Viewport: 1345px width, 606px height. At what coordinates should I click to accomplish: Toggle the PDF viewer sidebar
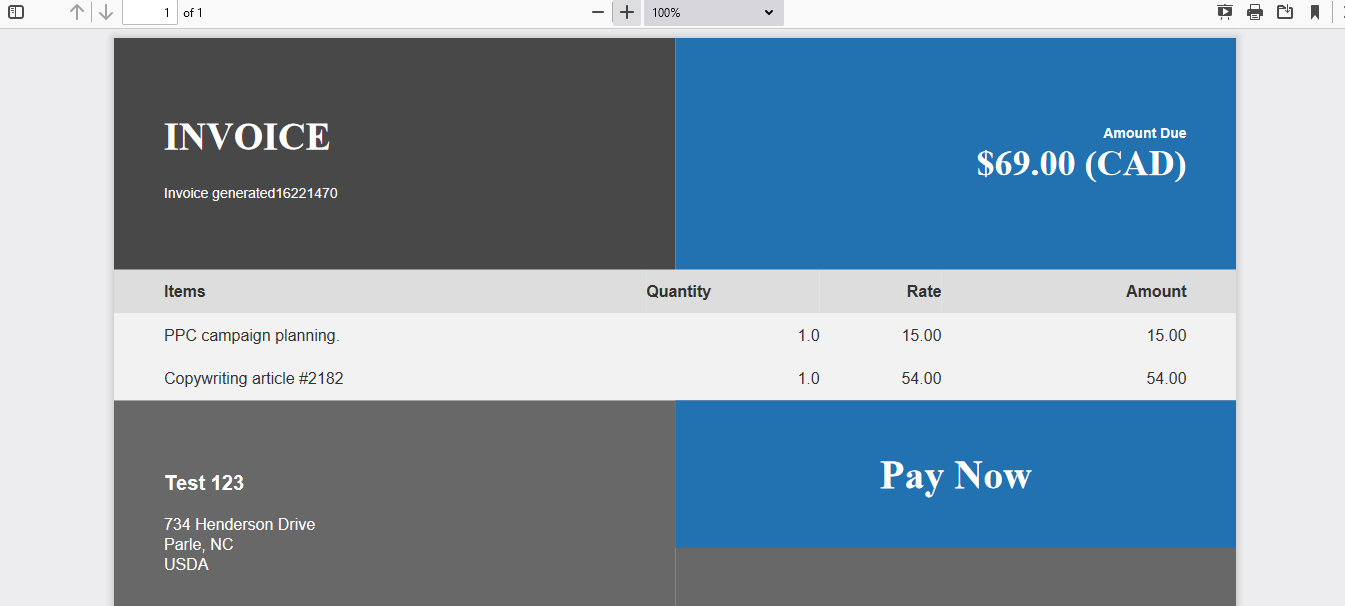16,12
